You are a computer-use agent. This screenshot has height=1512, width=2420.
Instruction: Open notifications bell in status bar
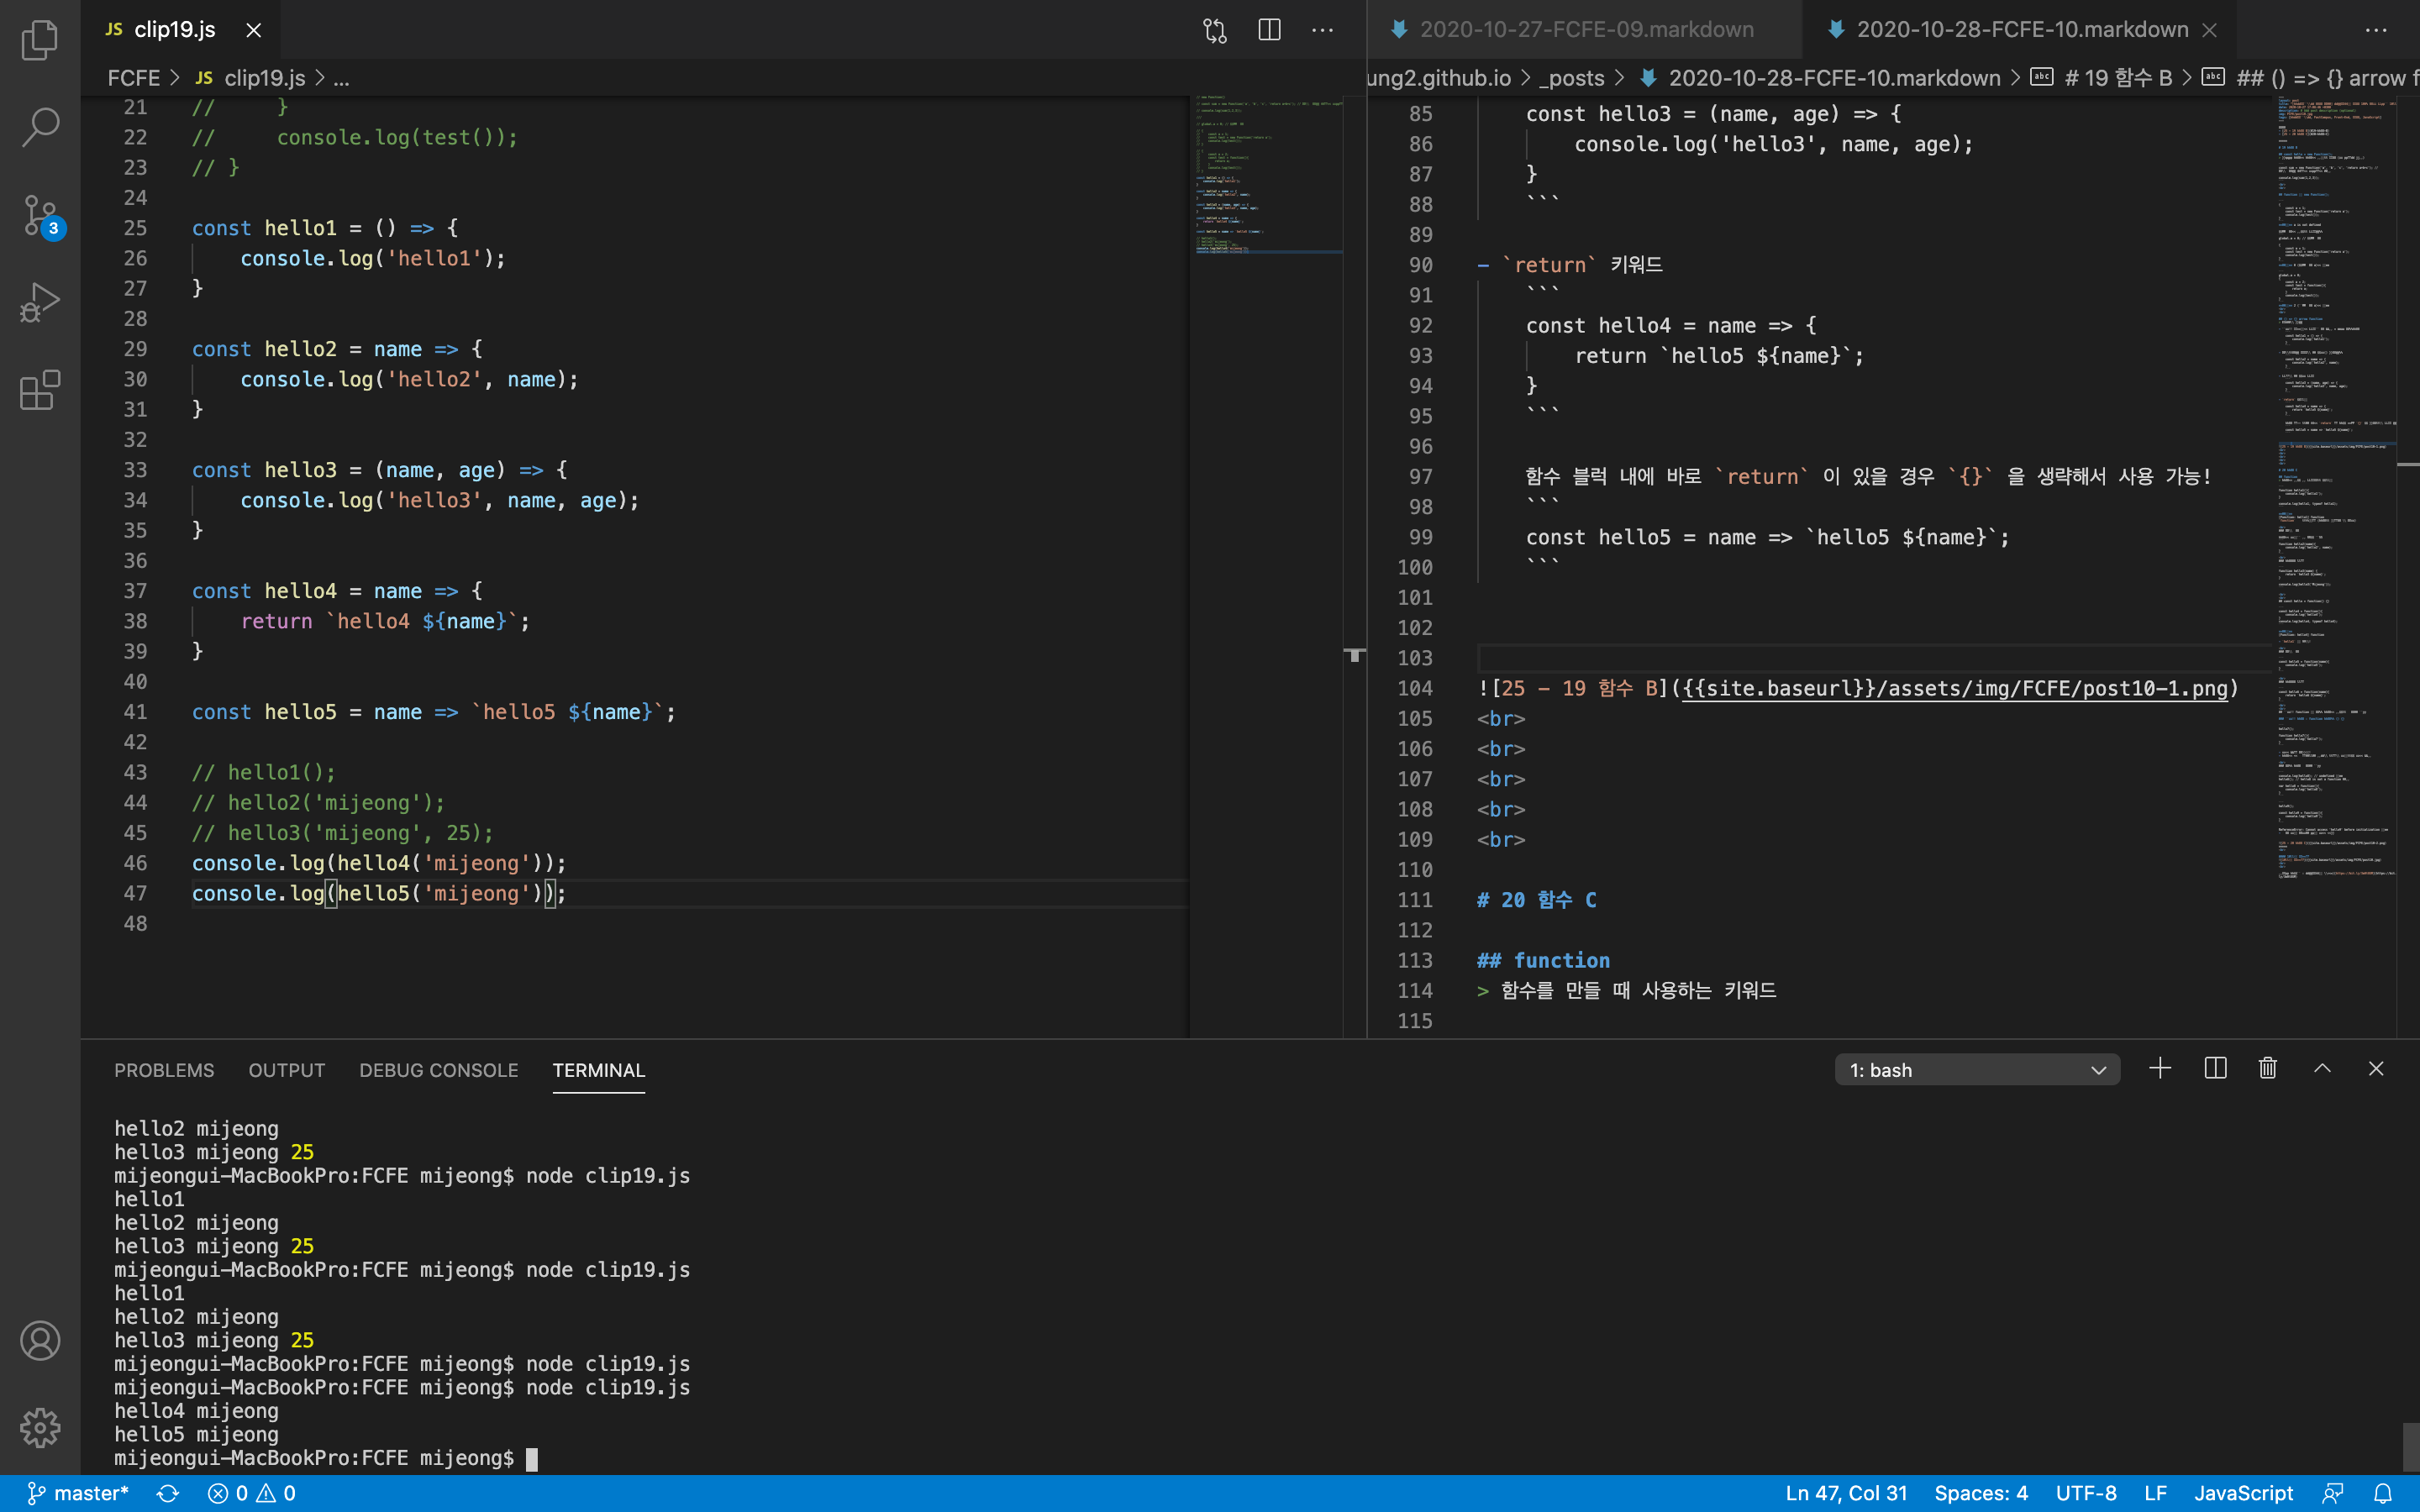tap(2383, 1493)
